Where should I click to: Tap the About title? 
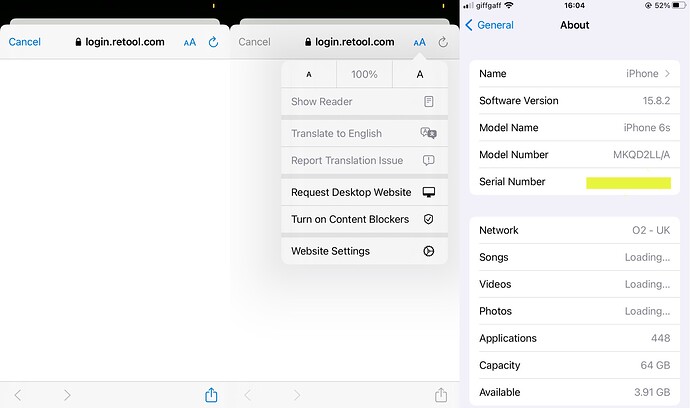[x=574, y=25]
